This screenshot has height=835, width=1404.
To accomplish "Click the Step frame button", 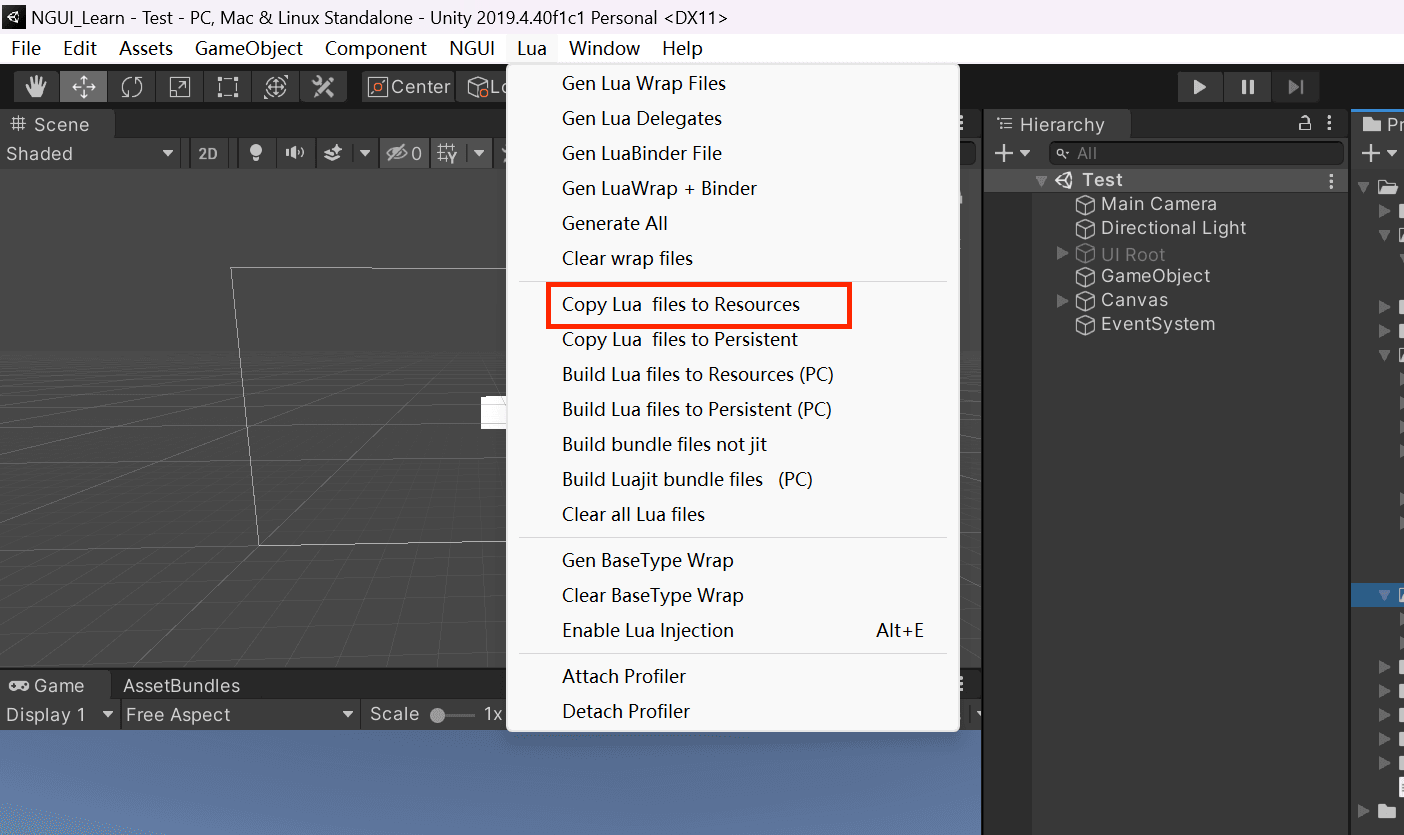I will pos(1295,87).
